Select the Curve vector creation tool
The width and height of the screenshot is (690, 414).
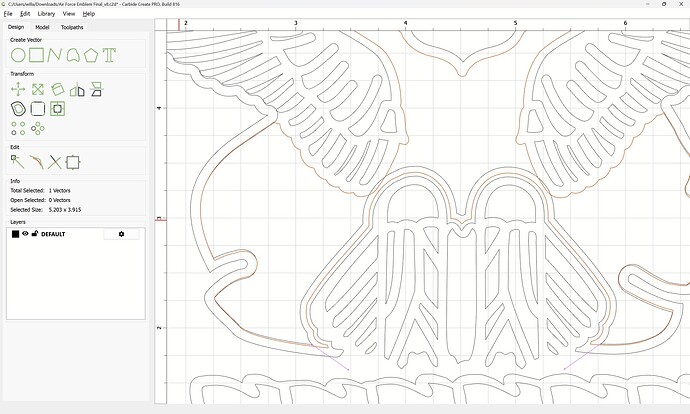pyautogui.click(x=73, y=55)
